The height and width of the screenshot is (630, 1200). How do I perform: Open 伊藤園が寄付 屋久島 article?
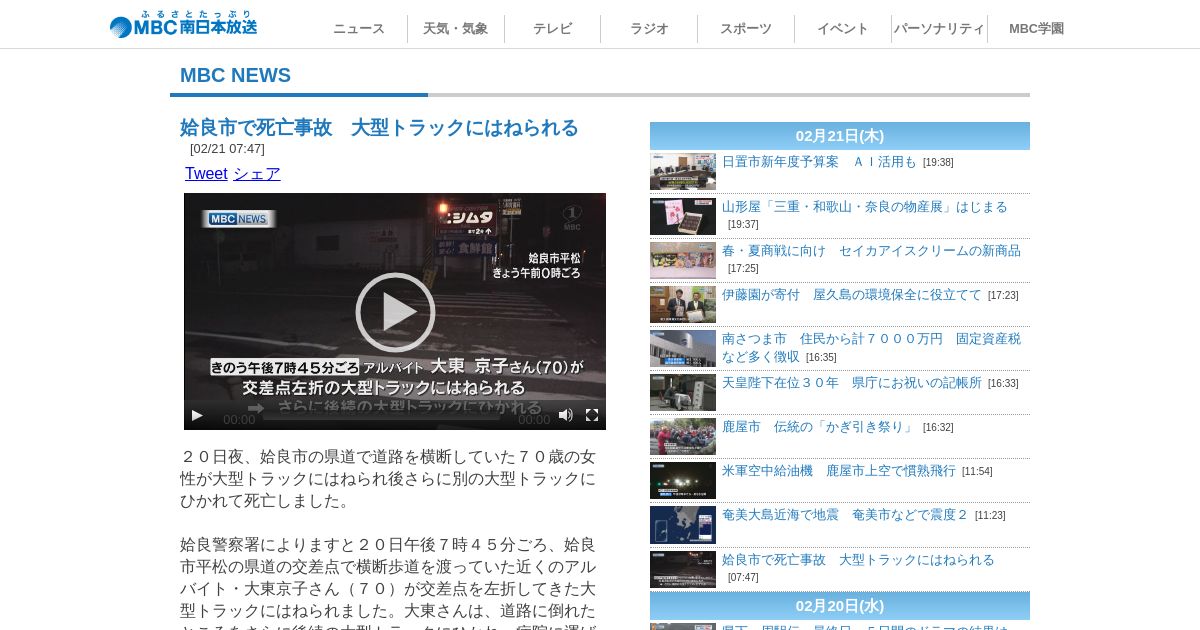pos(852,295)
